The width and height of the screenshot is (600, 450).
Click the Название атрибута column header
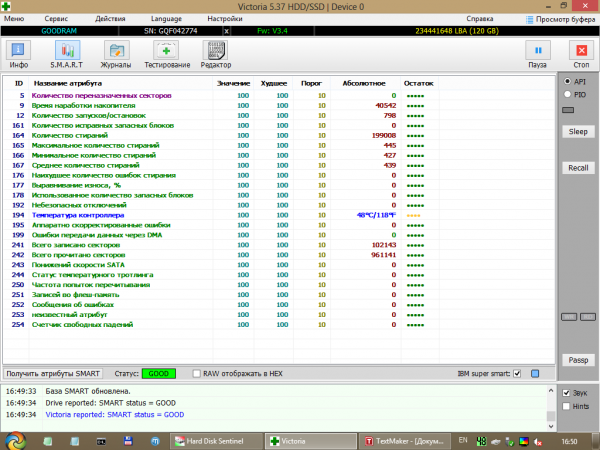65,82
